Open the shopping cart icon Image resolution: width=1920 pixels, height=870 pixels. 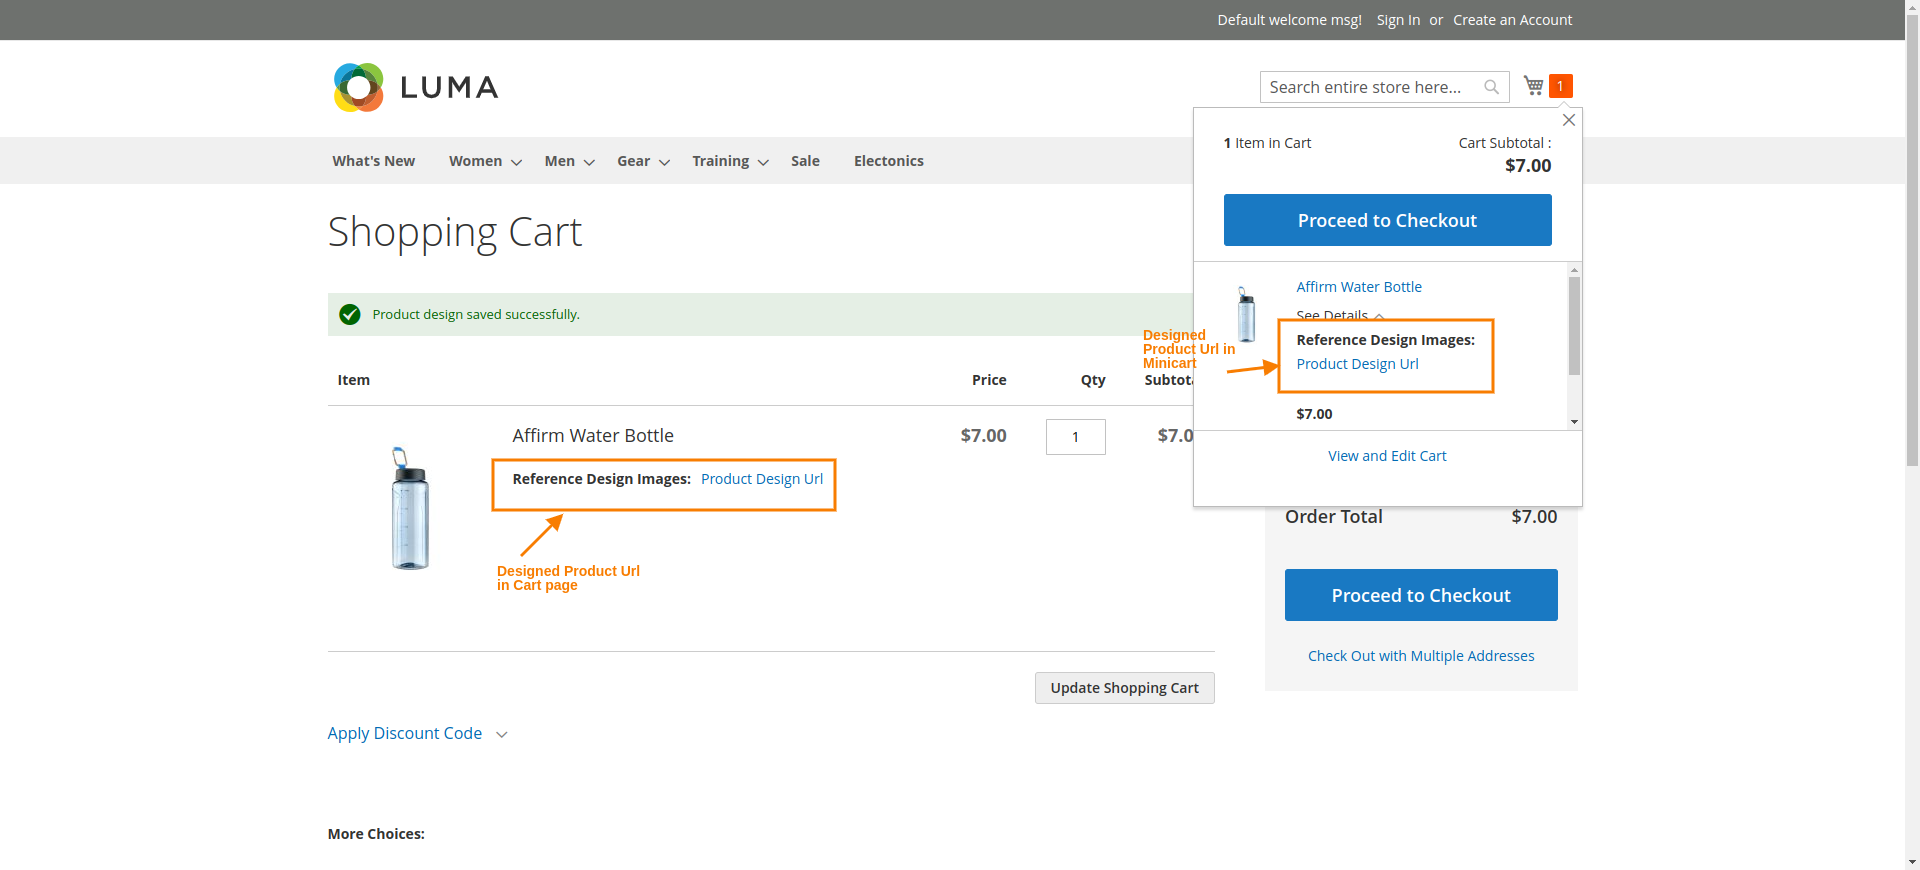1533,86
